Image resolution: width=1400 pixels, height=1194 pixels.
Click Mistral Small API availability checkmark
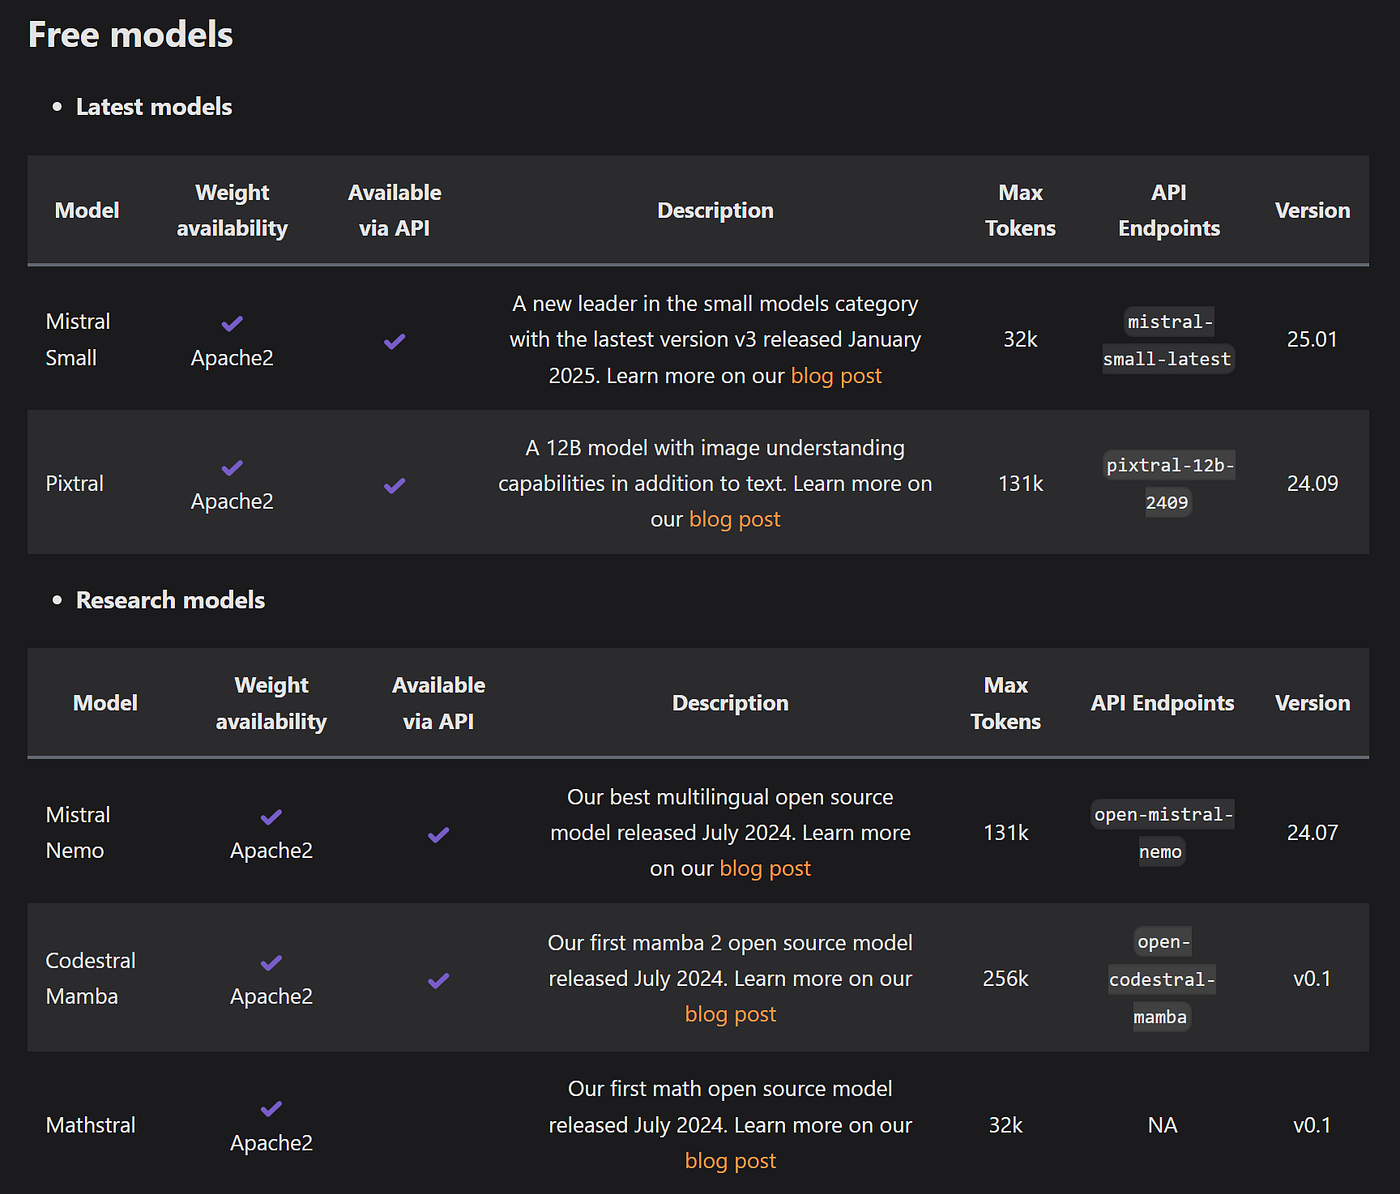[394, 342]
